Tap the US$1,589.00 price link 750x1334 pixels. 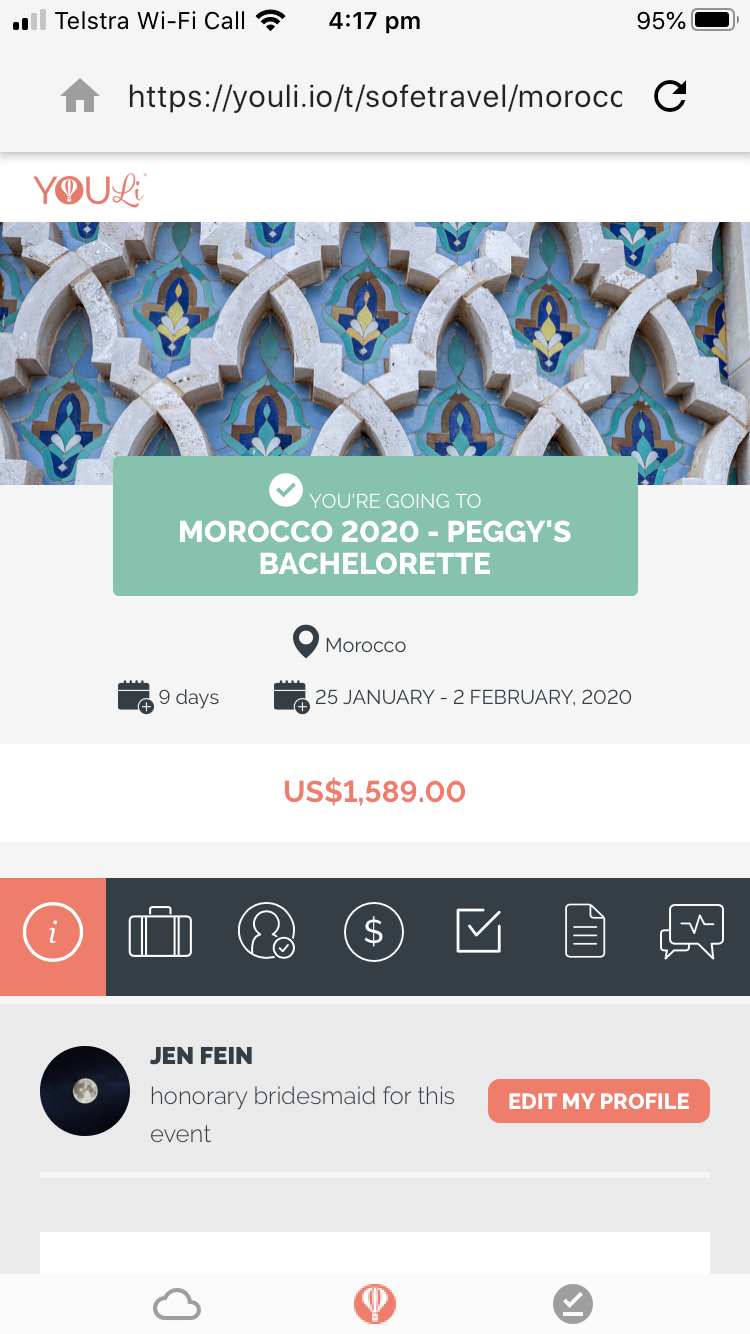[374, 792]
